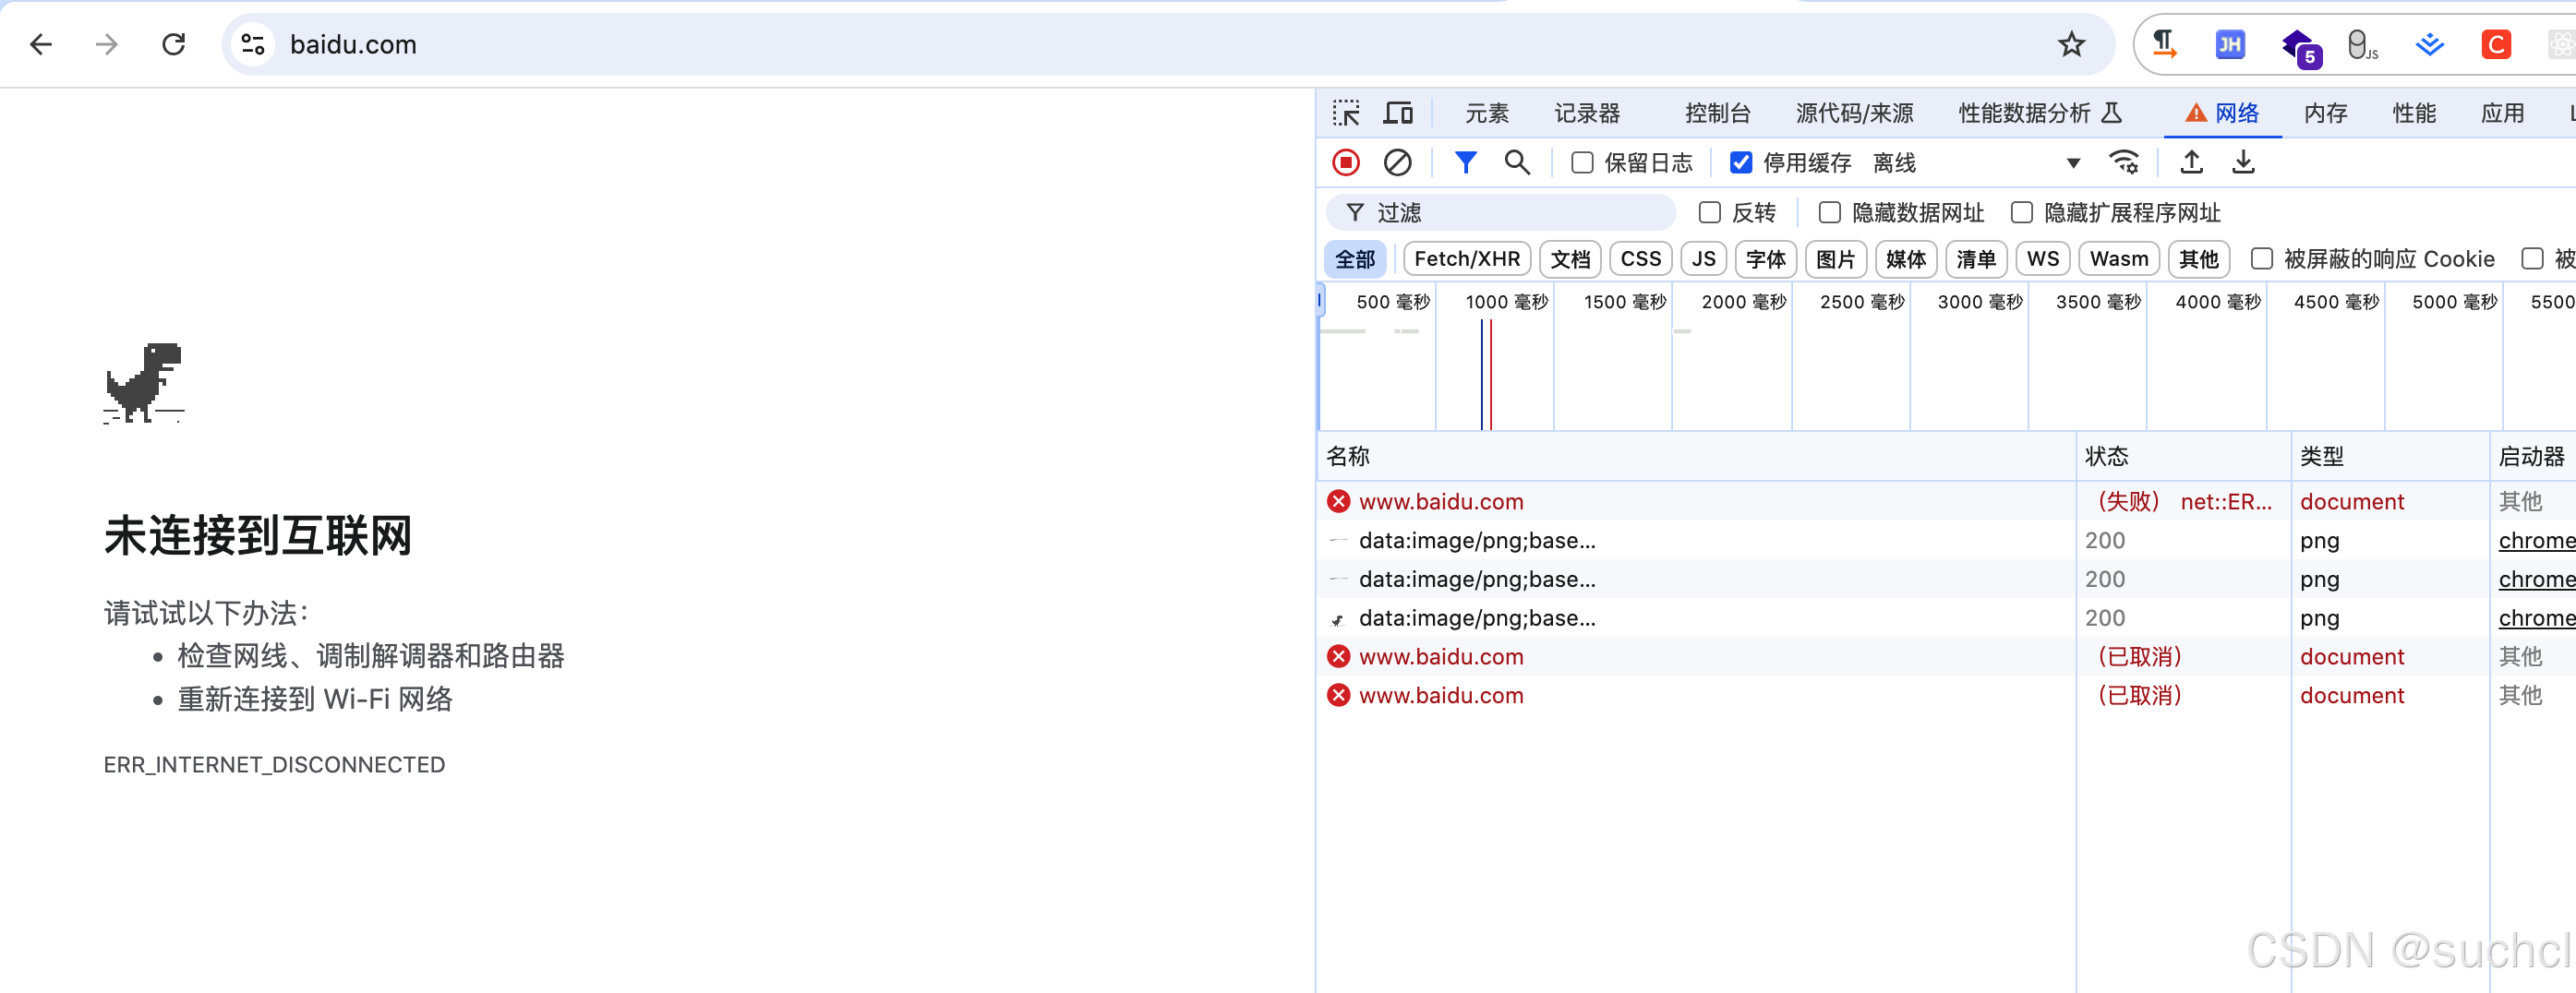The width and height of the screenshot is (2576, 993).
Task: Open network conditions wifi settings icon
Action: click(2124, 162)
